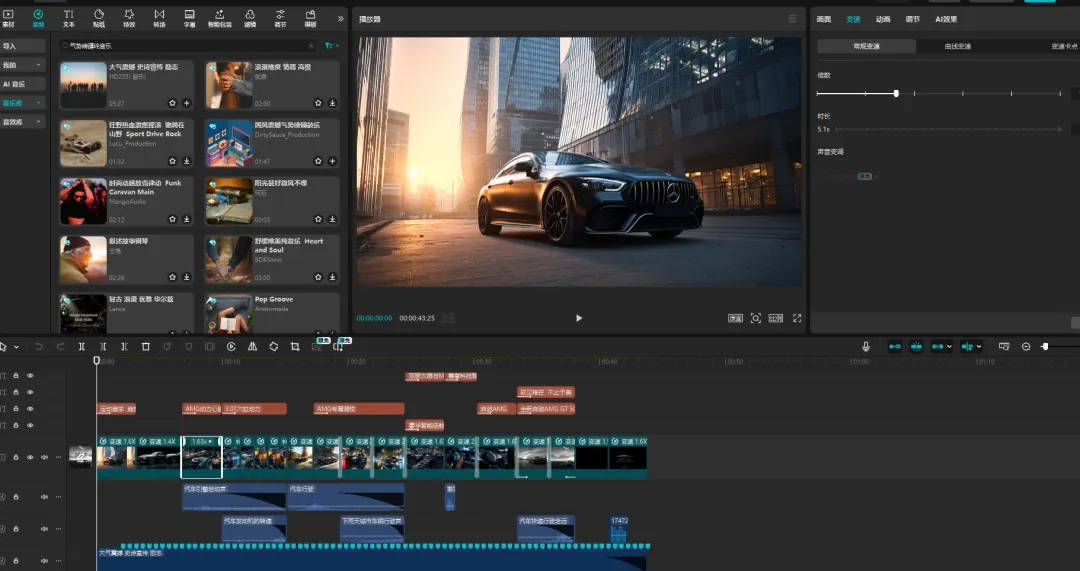The height and width of the screenshot is (571, 1080).
Task: Open the linkage option dropdown arrow
Action: click(x=949, y=347)
